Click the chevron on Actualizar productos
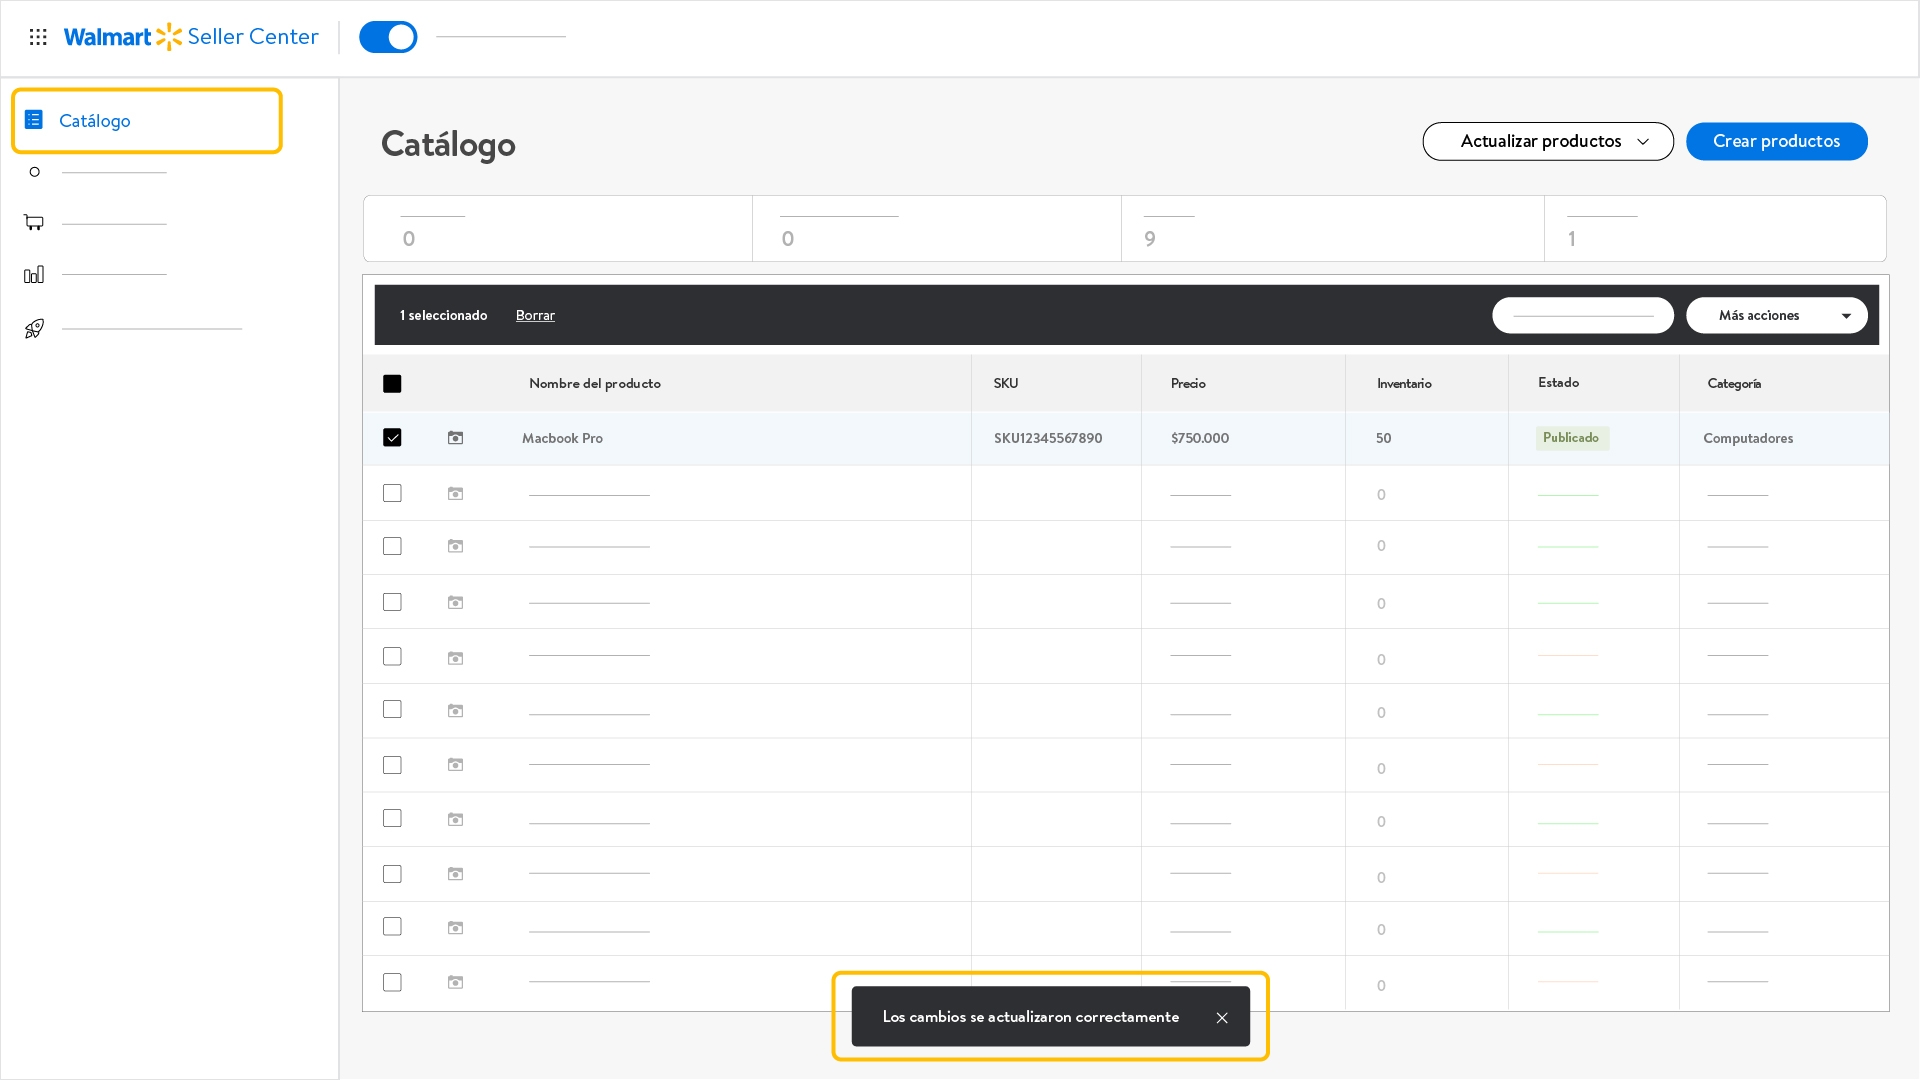This screenshot has height=1080, width=1920. [x=1643, y=142]
